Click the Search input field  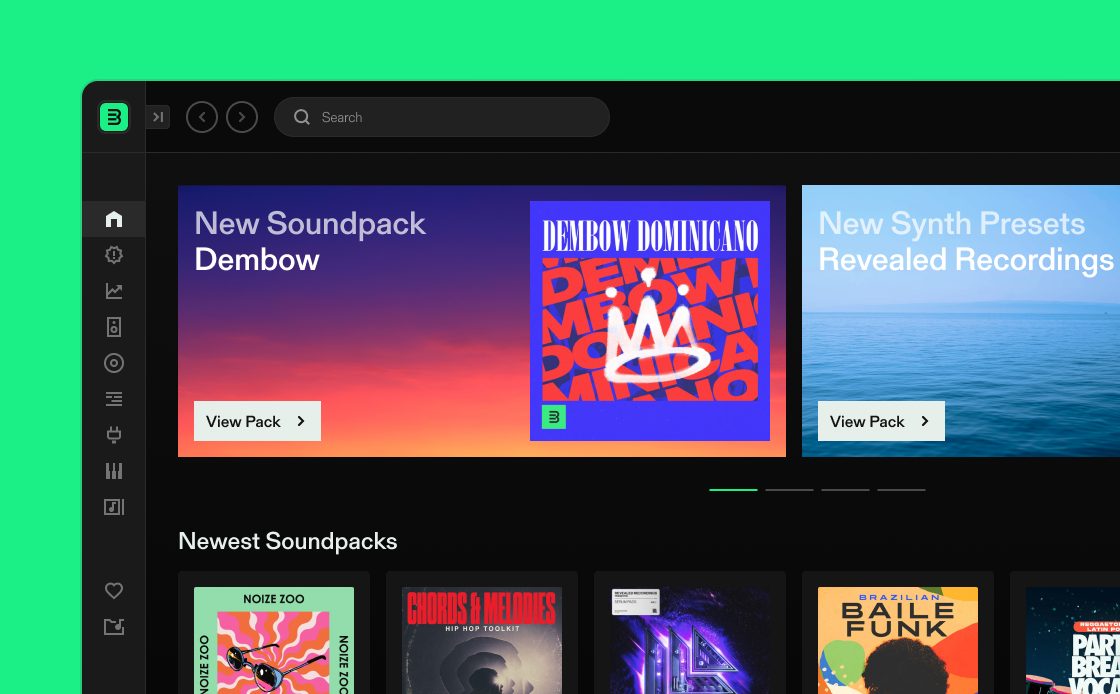(x=450, y=117)
